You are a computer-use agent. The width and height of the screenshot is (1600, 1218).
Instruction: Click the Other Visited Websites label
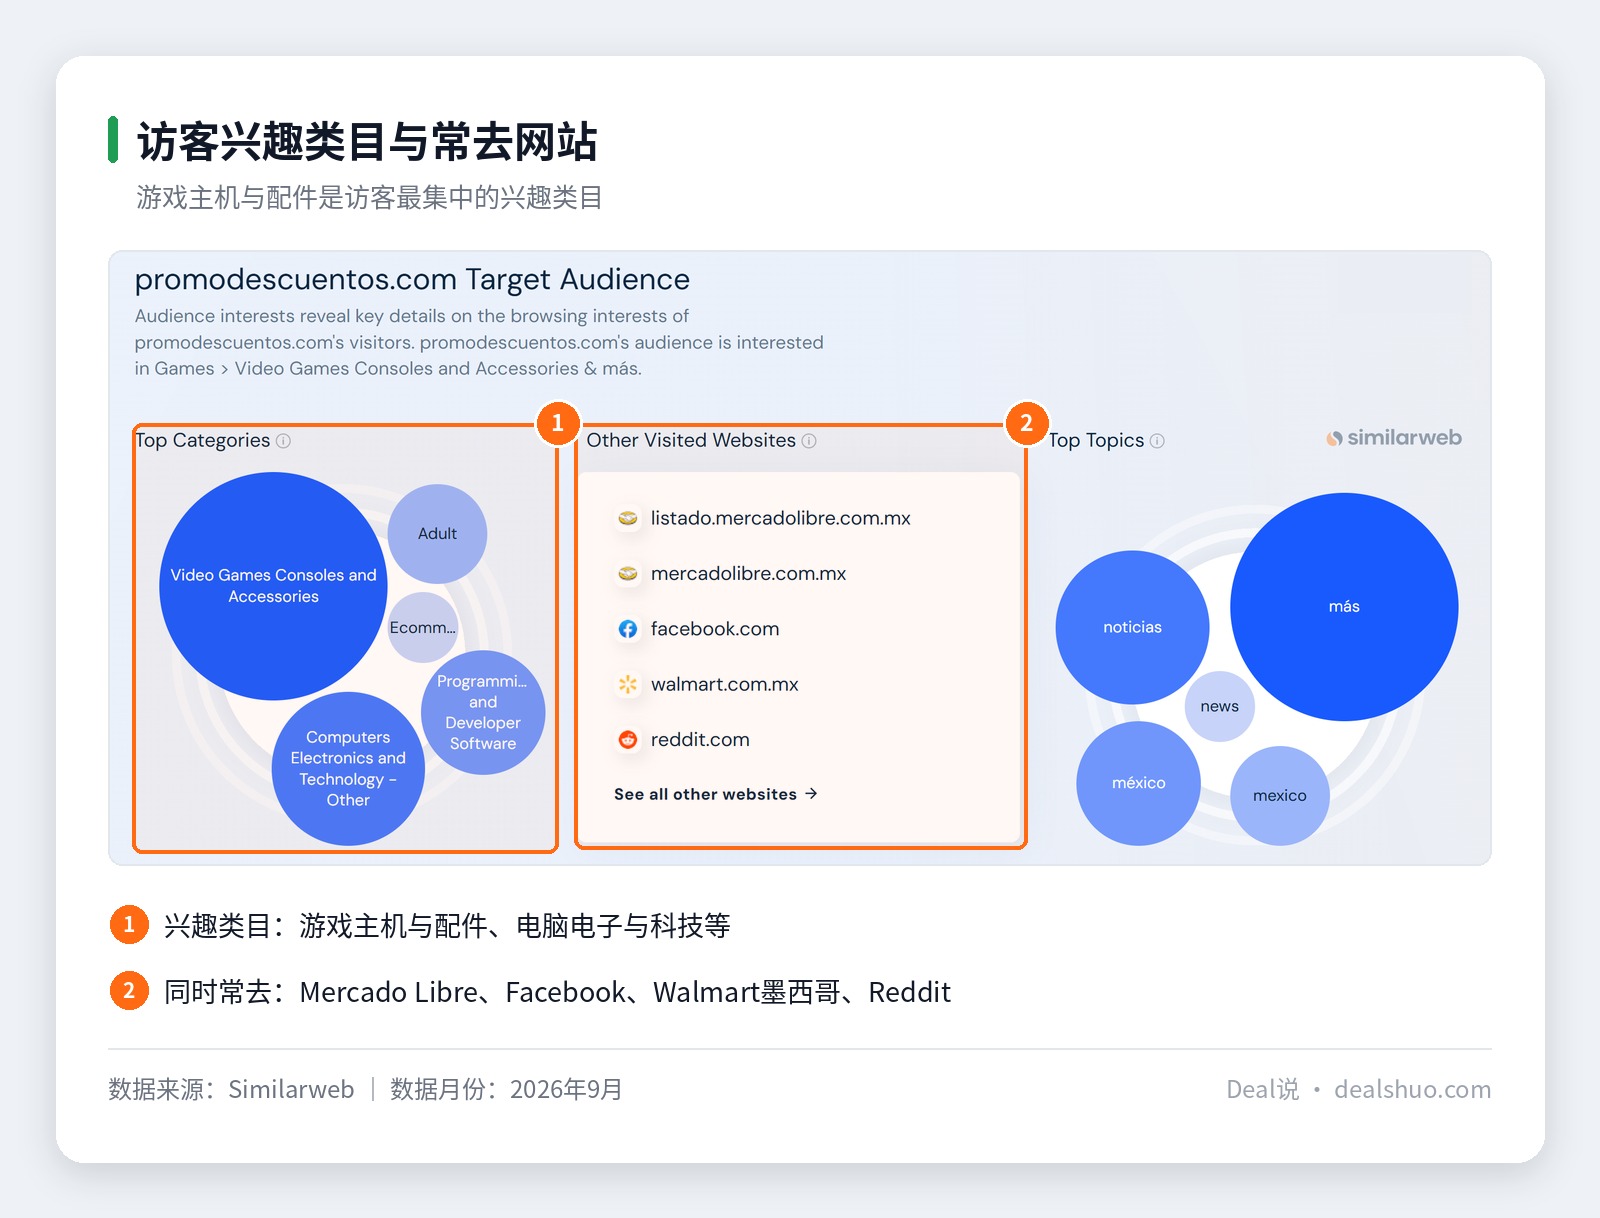[691, 441]
